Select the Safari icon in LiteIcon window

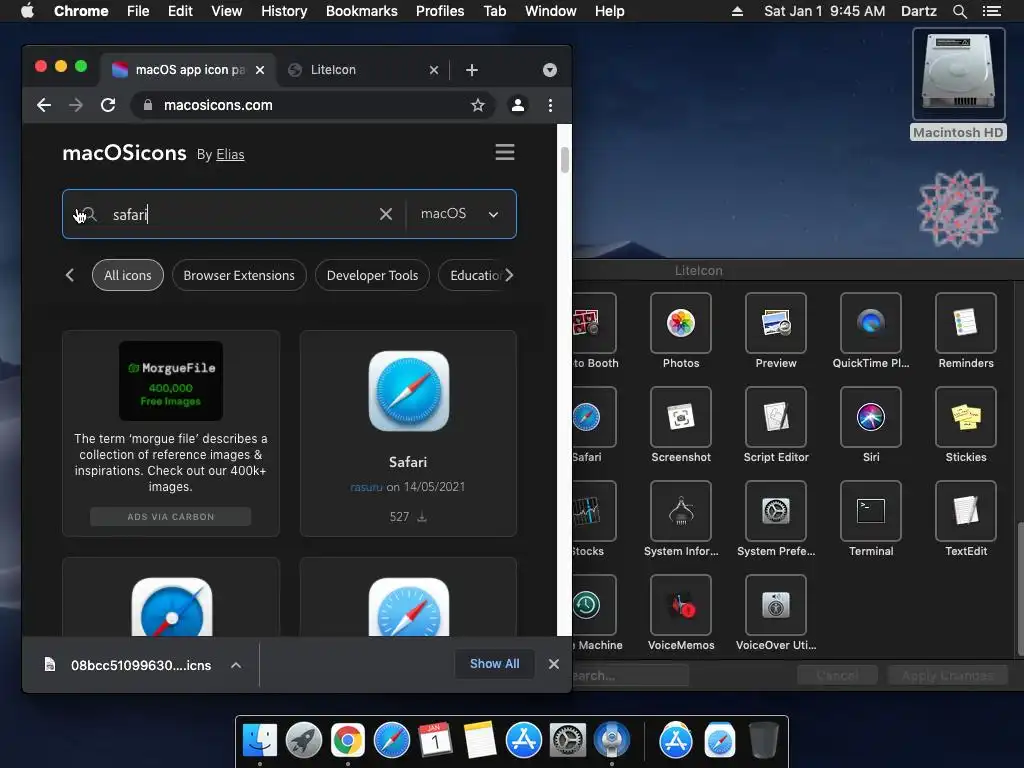click(594, 417)
